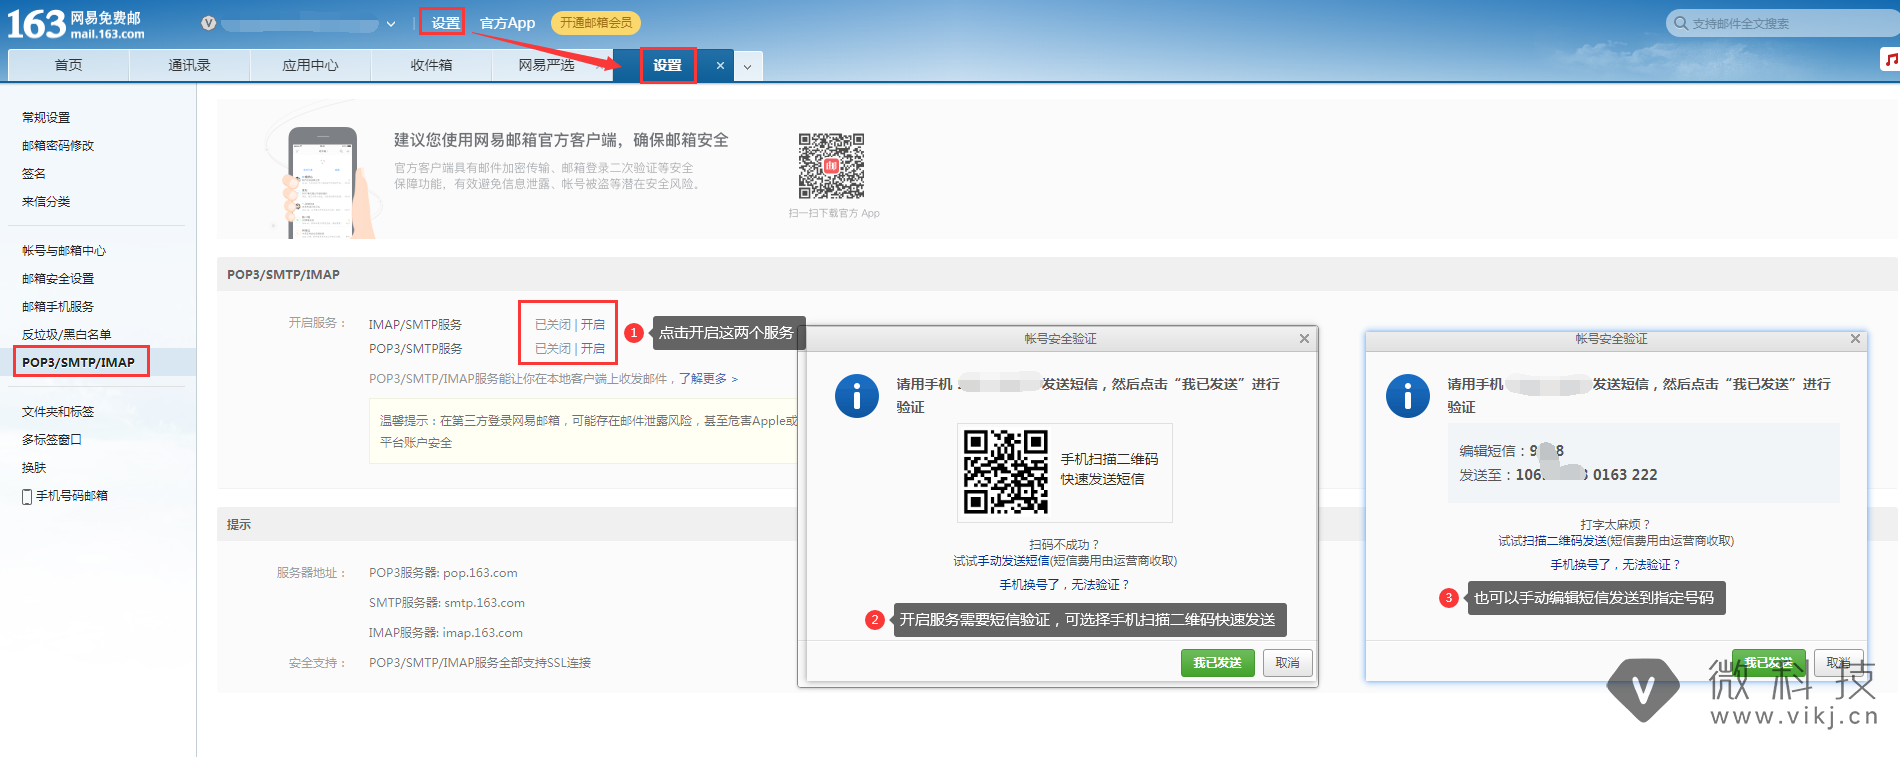This screenshot has width=1900, height=757.
Task: Click the QR code in the top banner
Action: click(831, 166)
